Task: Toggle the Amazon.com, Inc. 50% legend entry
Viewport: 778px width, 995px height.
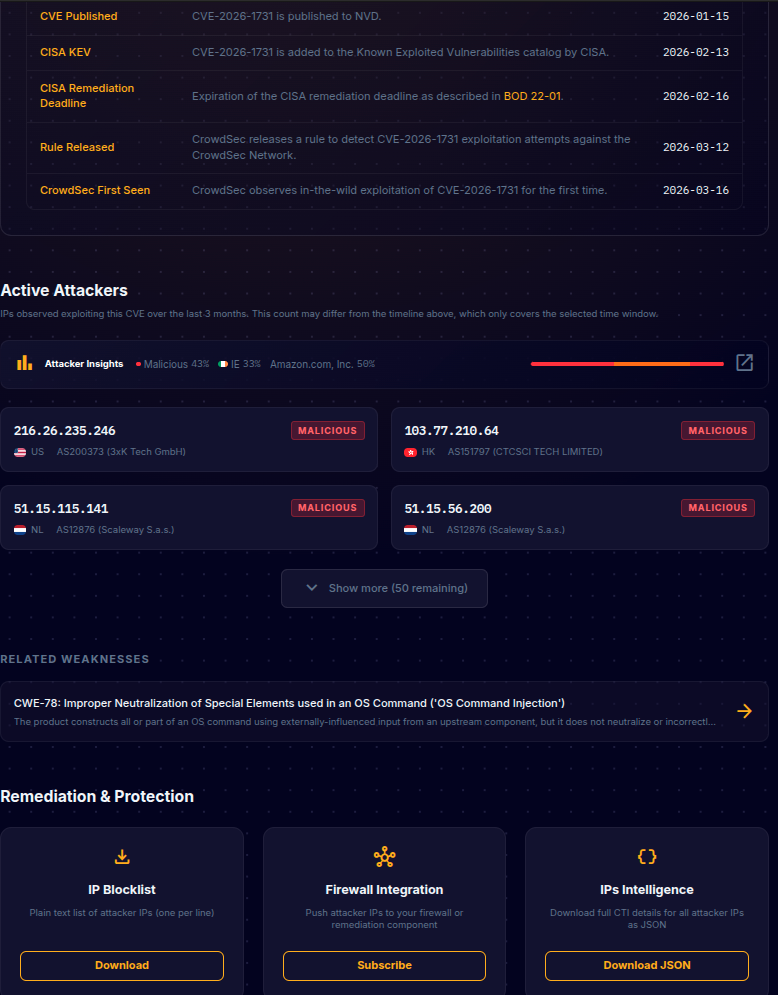Action: click(322, 363)
